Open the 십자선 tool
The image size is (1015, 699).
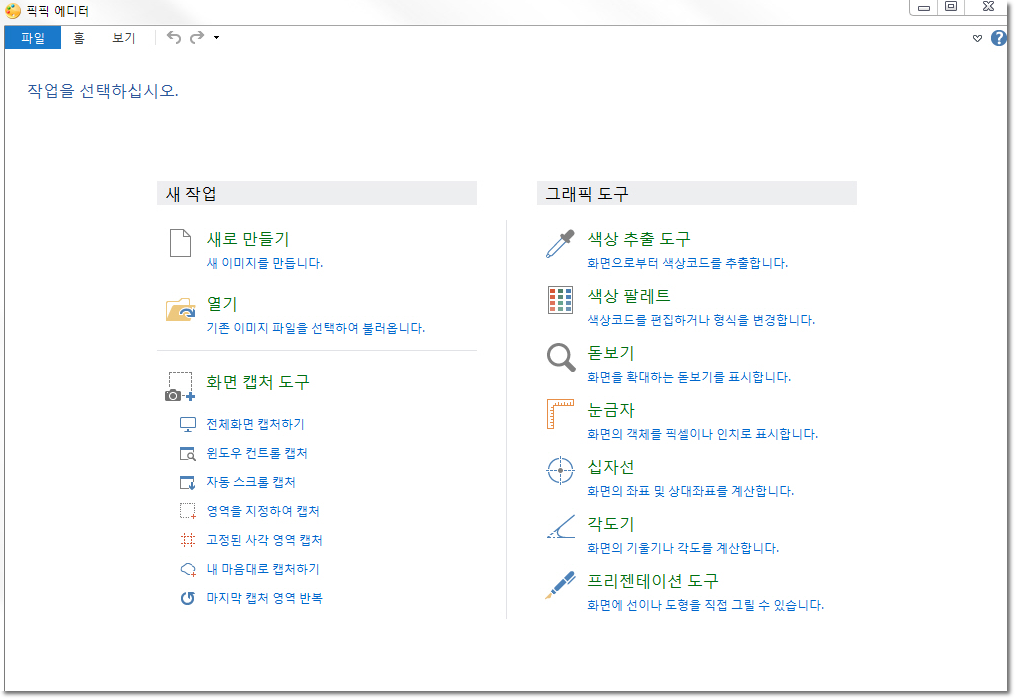[610, 467]
